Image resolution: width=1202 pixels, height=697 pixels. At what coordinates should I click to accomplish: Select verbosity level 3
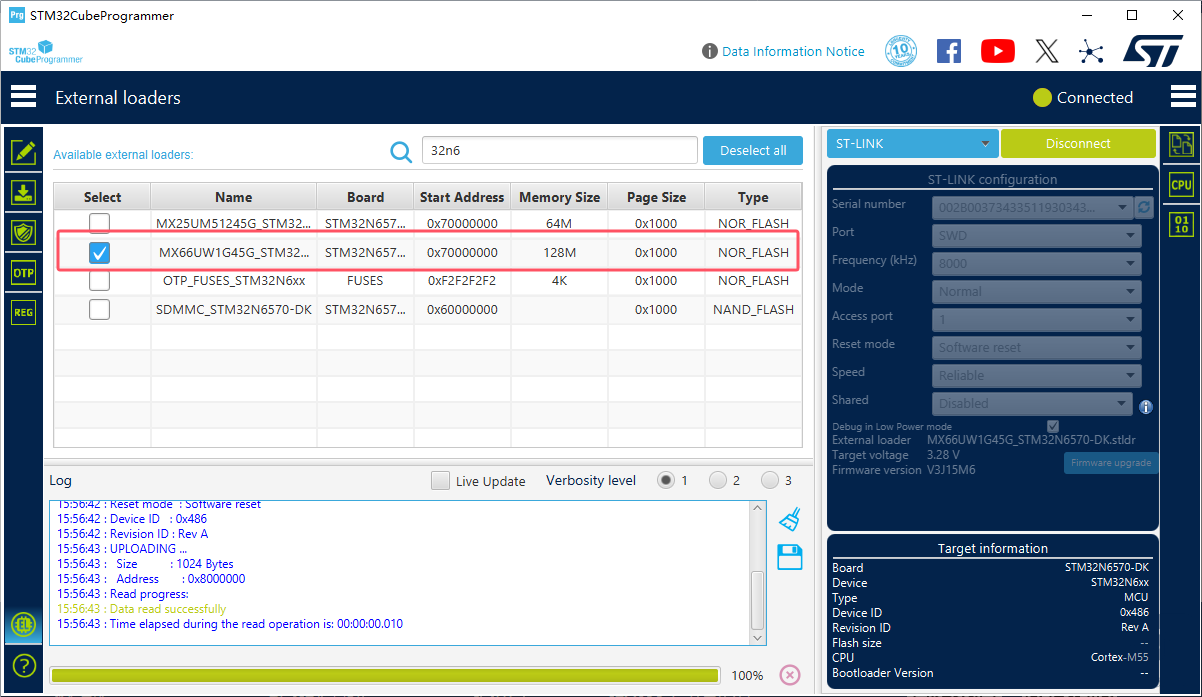(x=770, y=480)
